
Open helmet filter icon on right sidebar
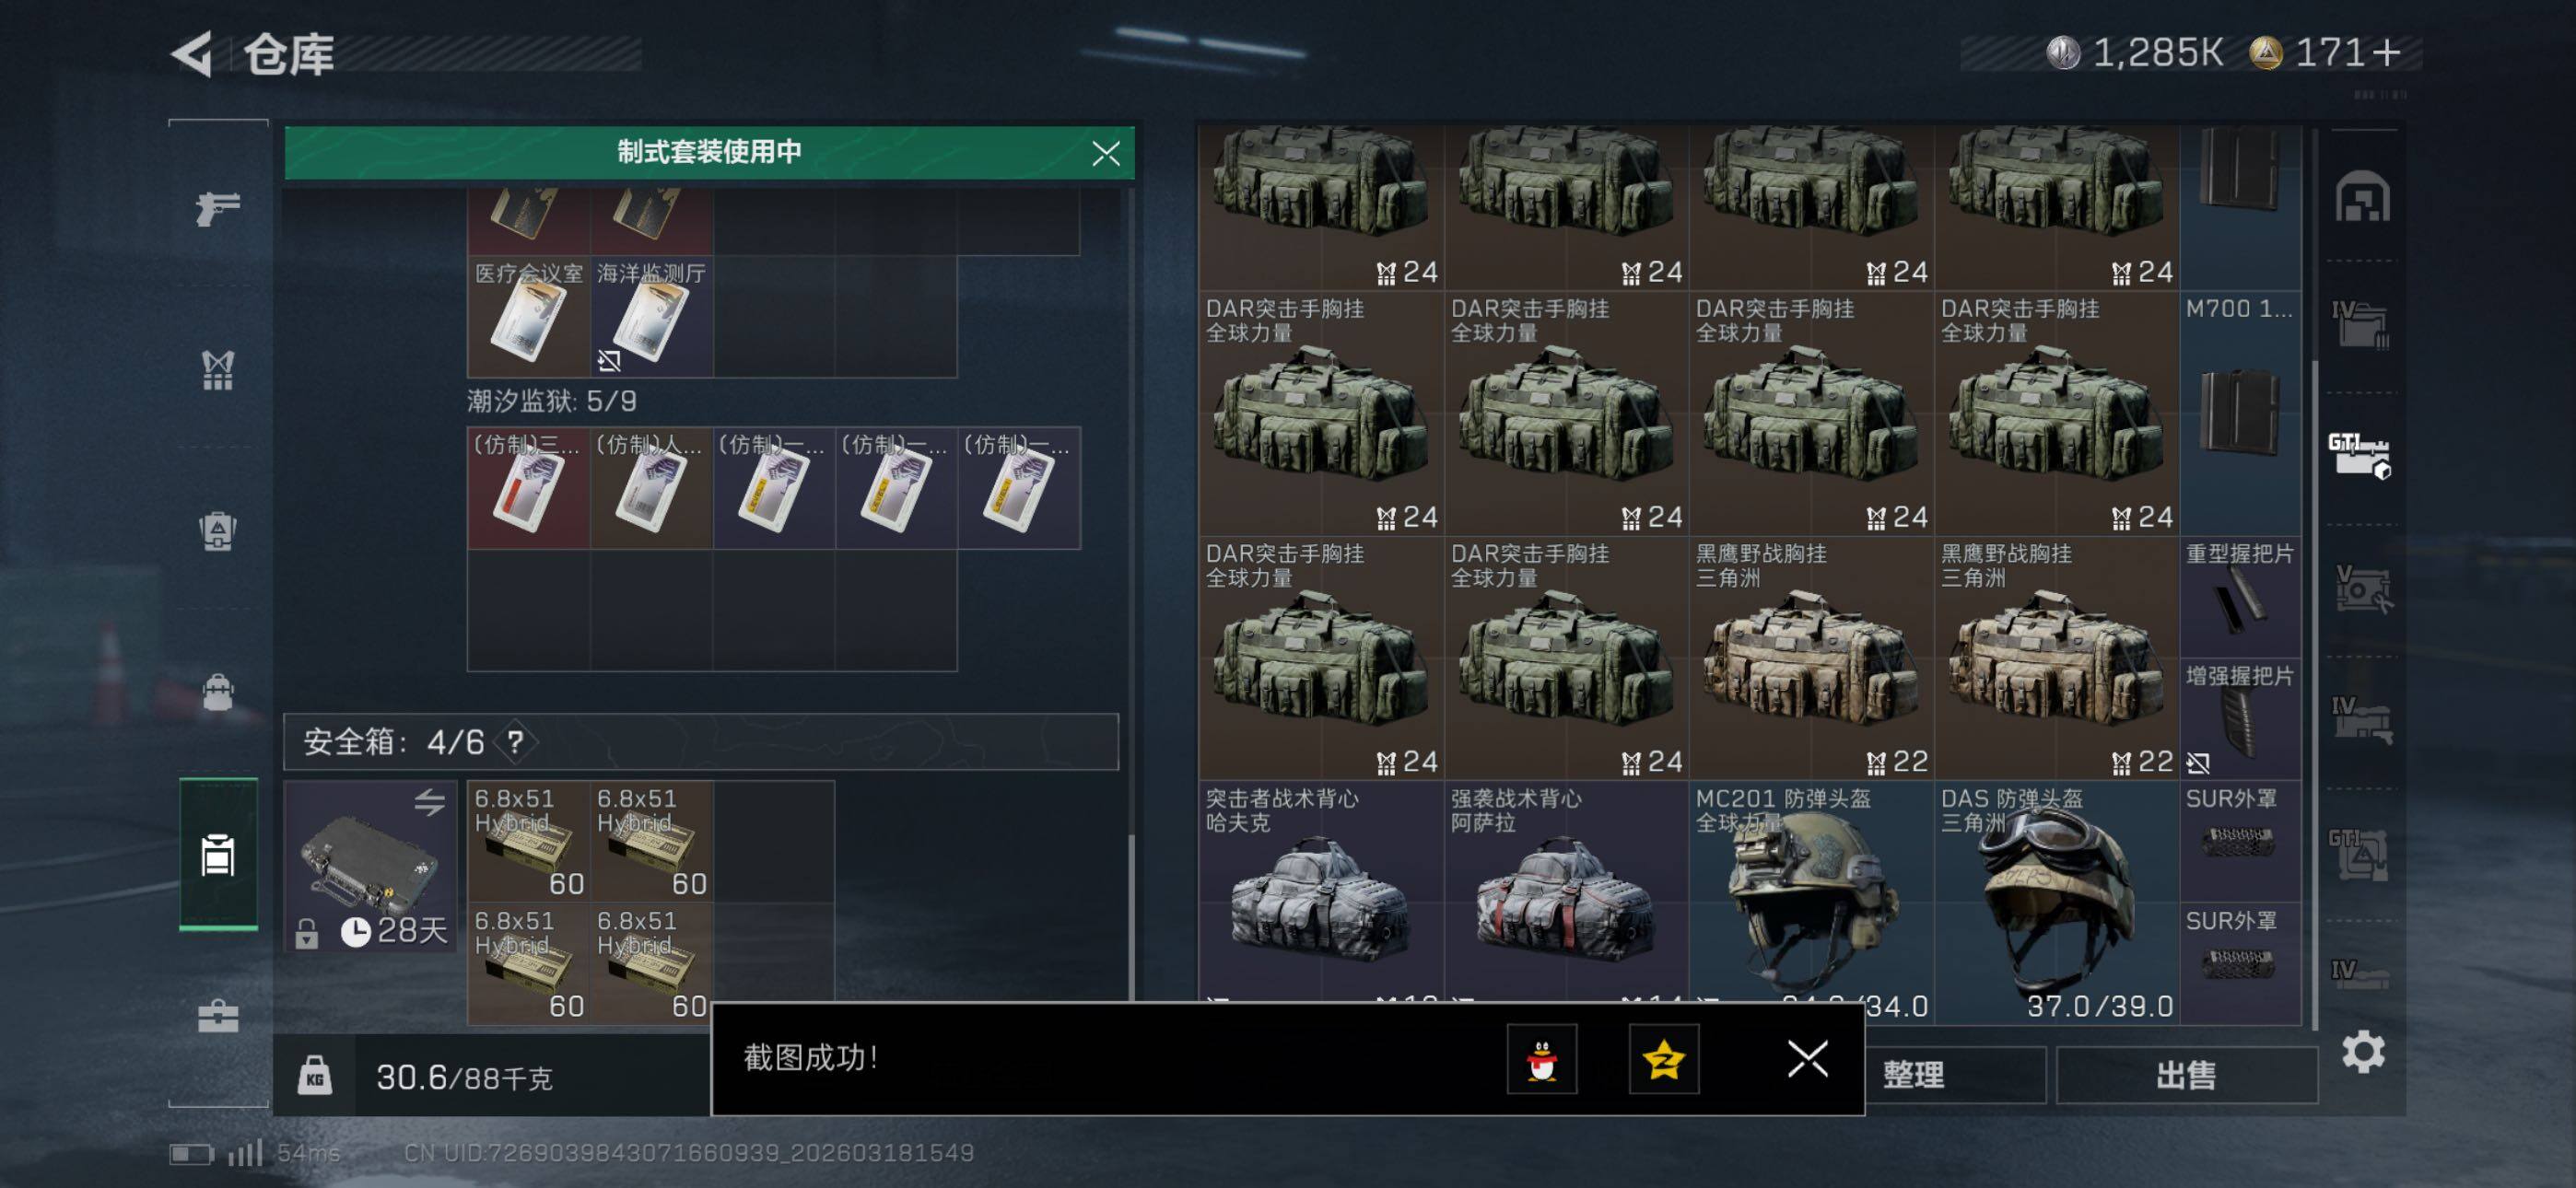(2363, 196)
